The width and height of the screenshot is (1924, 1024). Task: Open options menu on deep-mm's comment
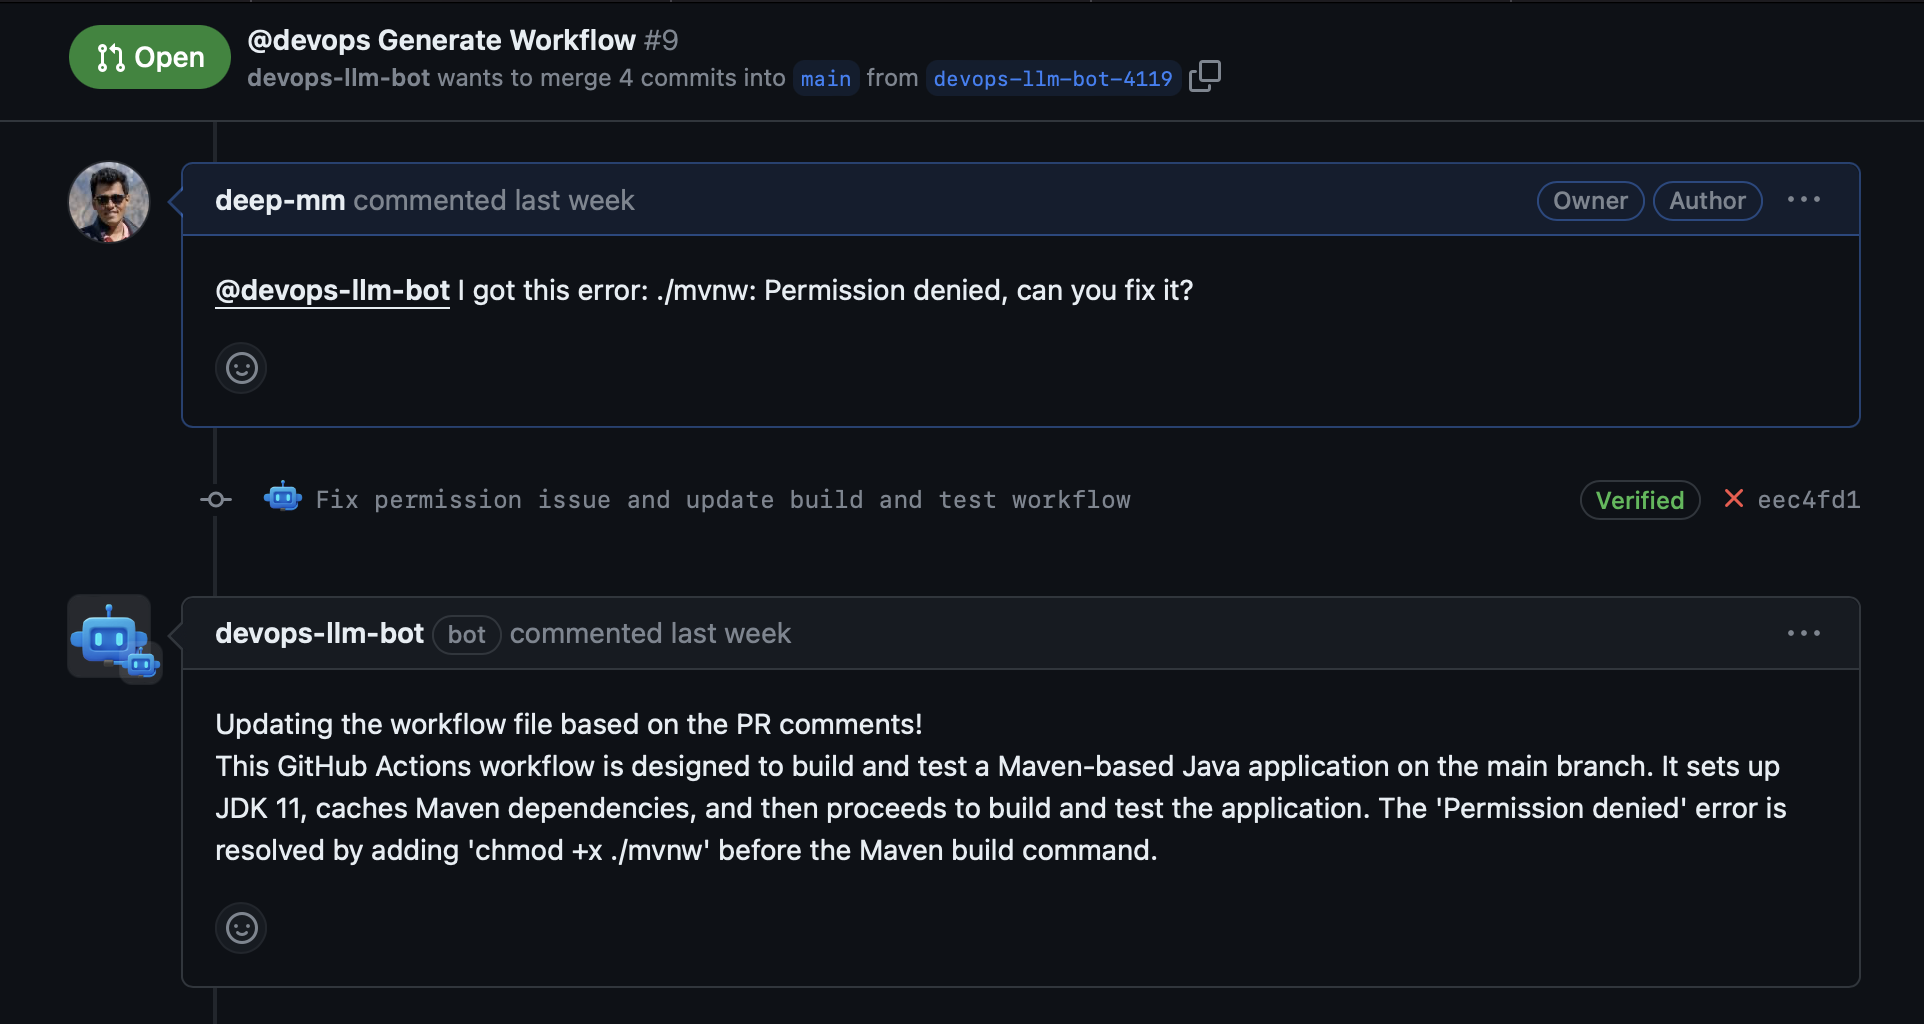point(1803,200)
